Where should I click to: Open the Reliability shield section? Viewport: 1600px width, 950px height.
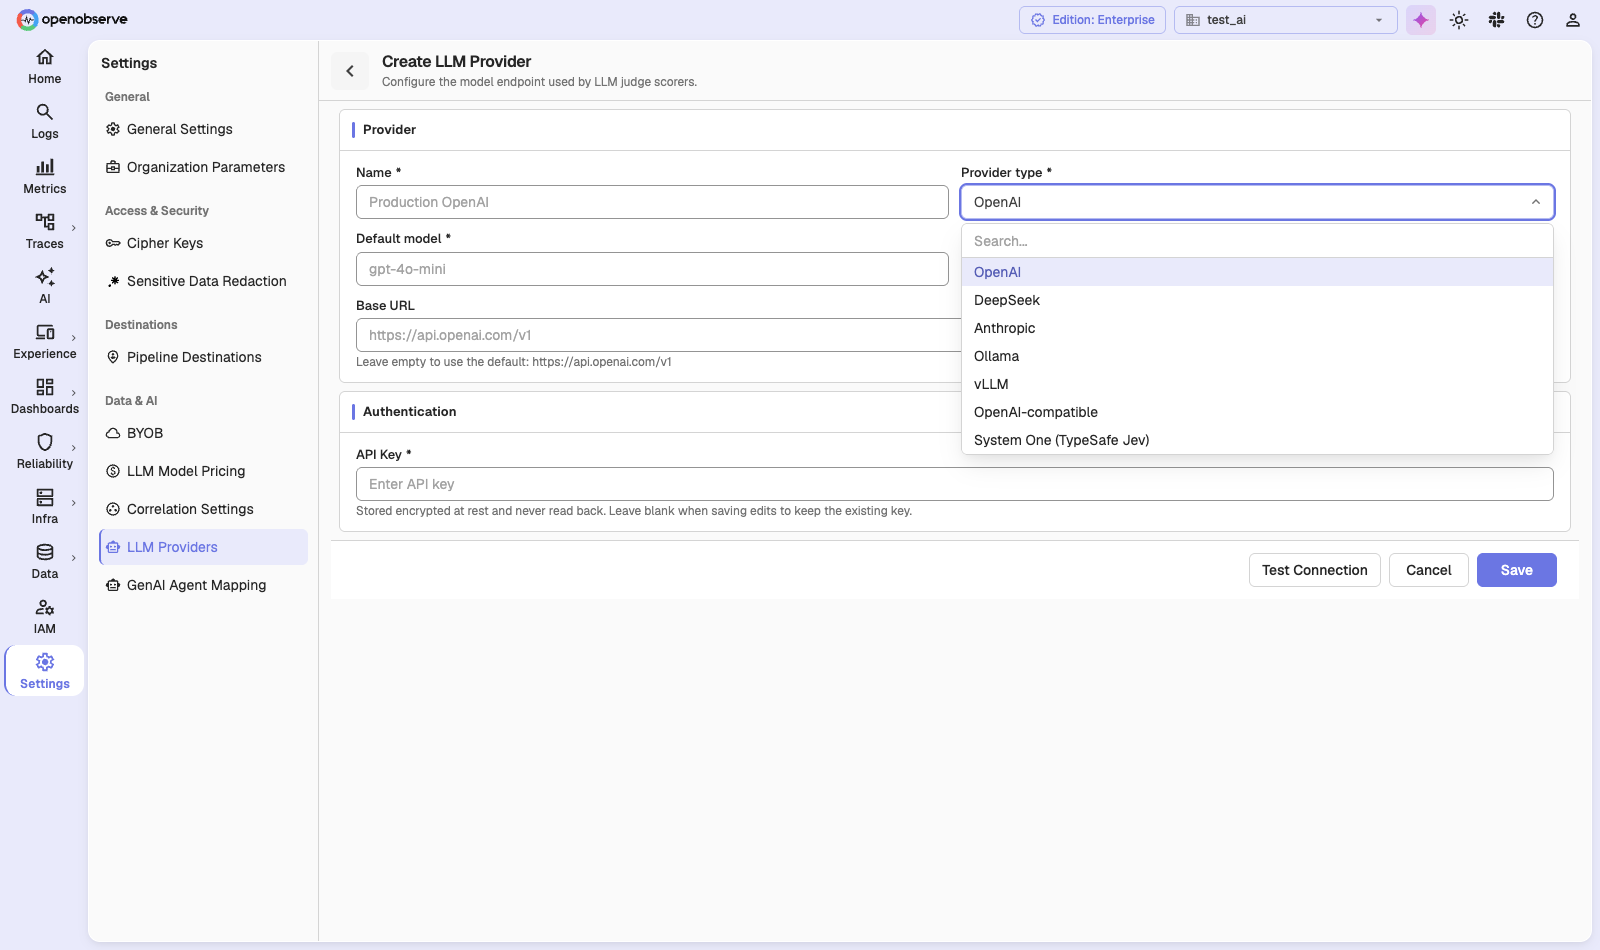pos(45,451)
